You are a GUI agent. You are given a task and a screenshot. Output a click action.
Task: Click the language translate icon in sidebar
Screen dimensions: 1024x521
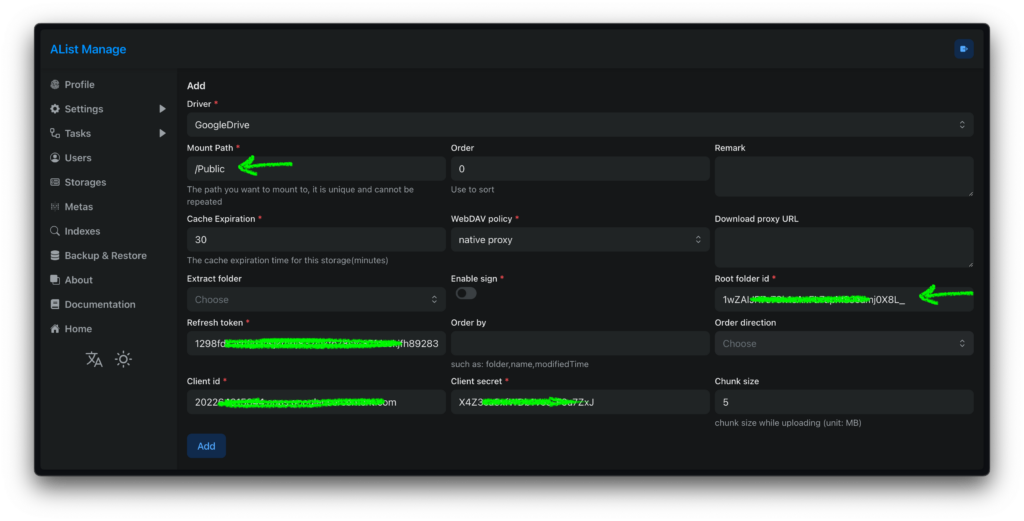pyautogui.click(x=94, y=360)
